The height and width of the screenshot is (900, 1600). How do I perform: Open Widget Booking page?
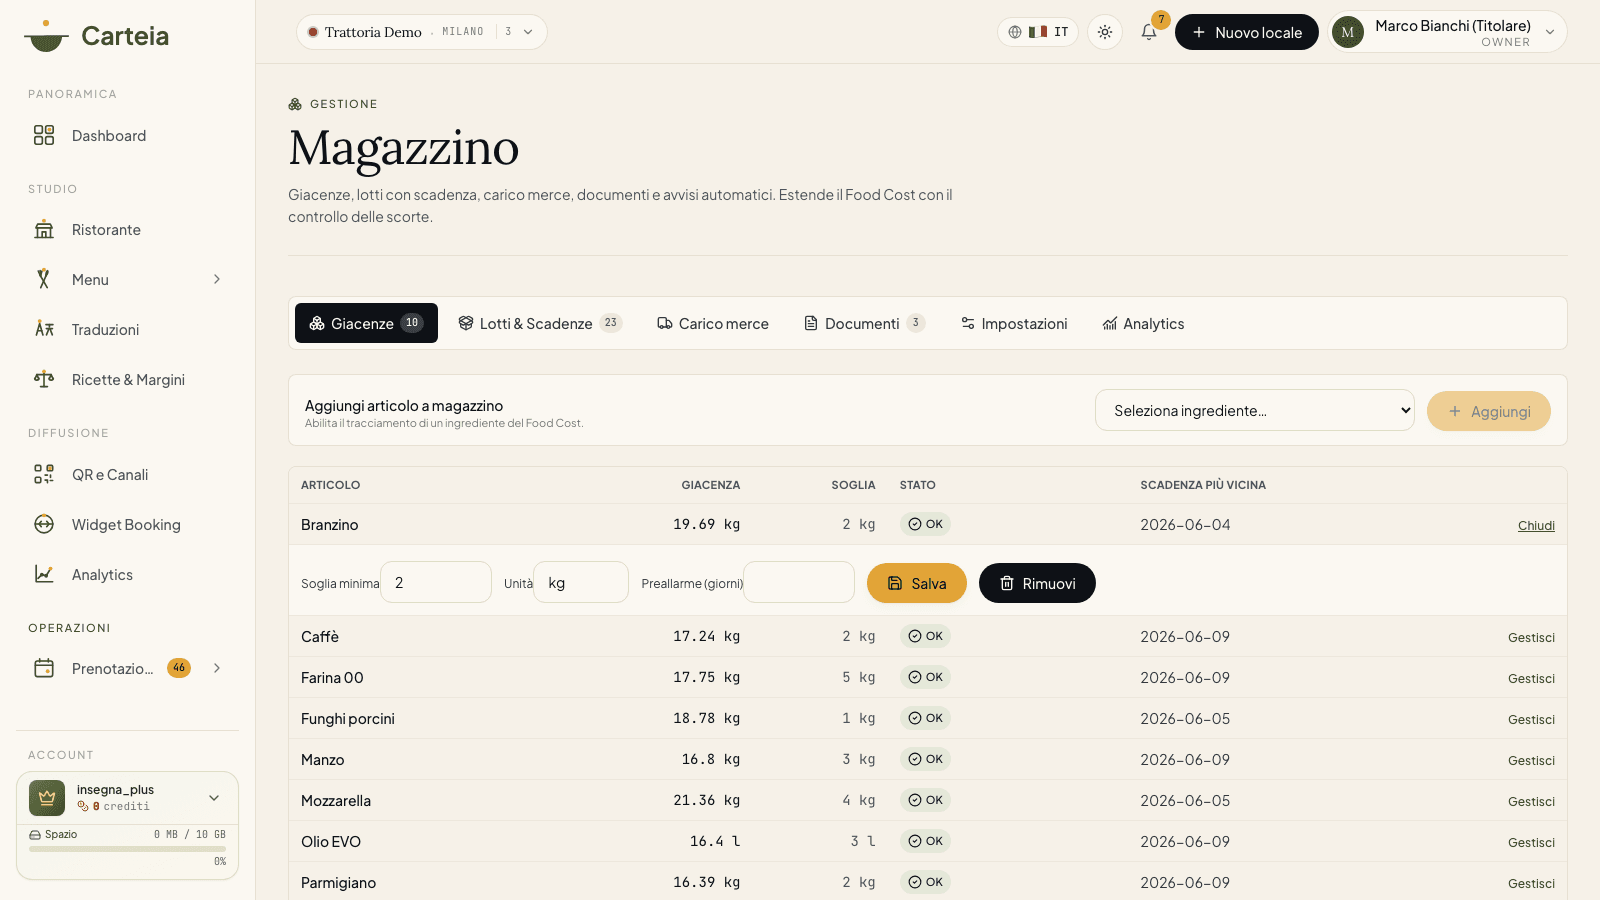coord(127,525)
